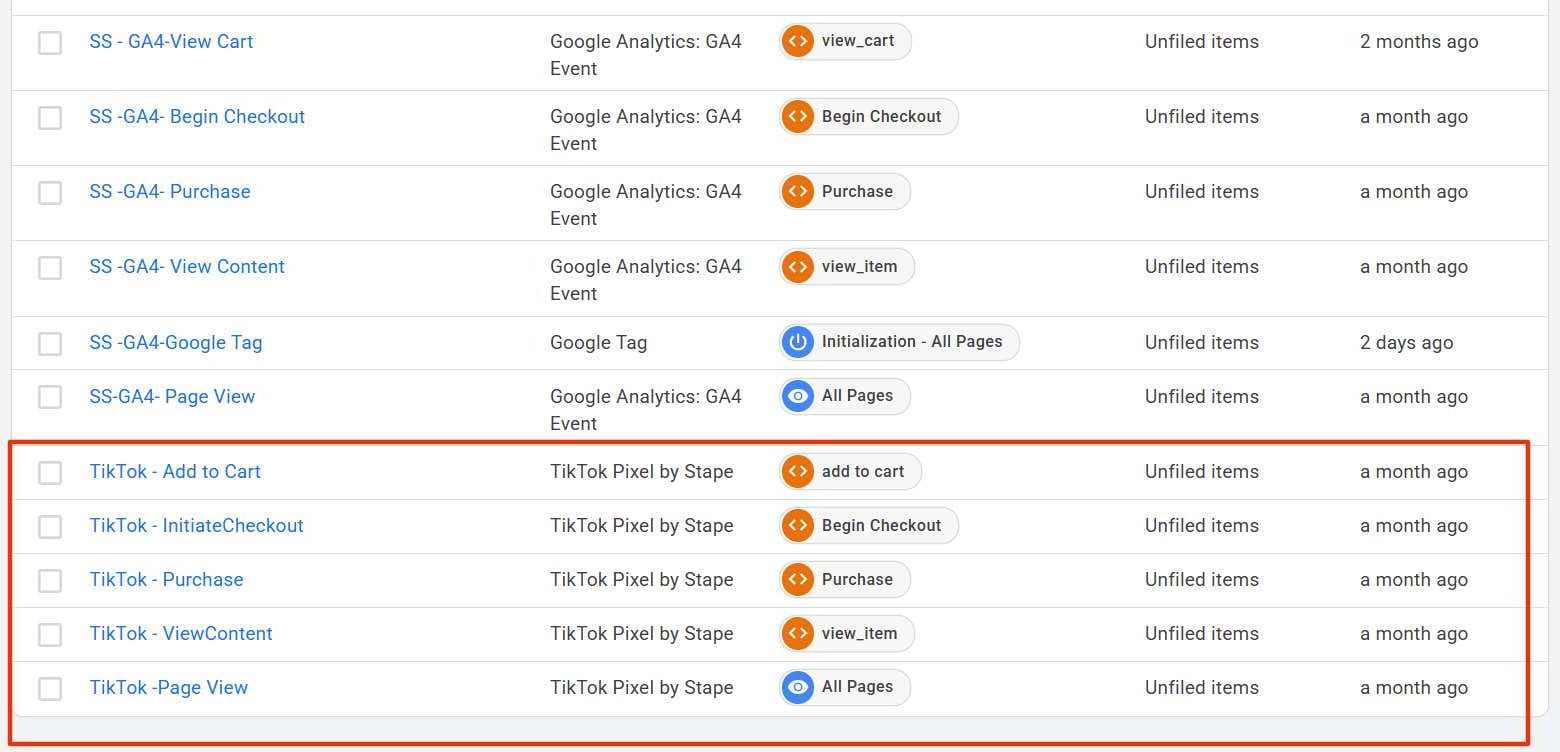This screenshot has height=752, width=1560.
Task: Click "Unfiled items" in TikTok - Add to Cart row
Action: point(1202,472)
